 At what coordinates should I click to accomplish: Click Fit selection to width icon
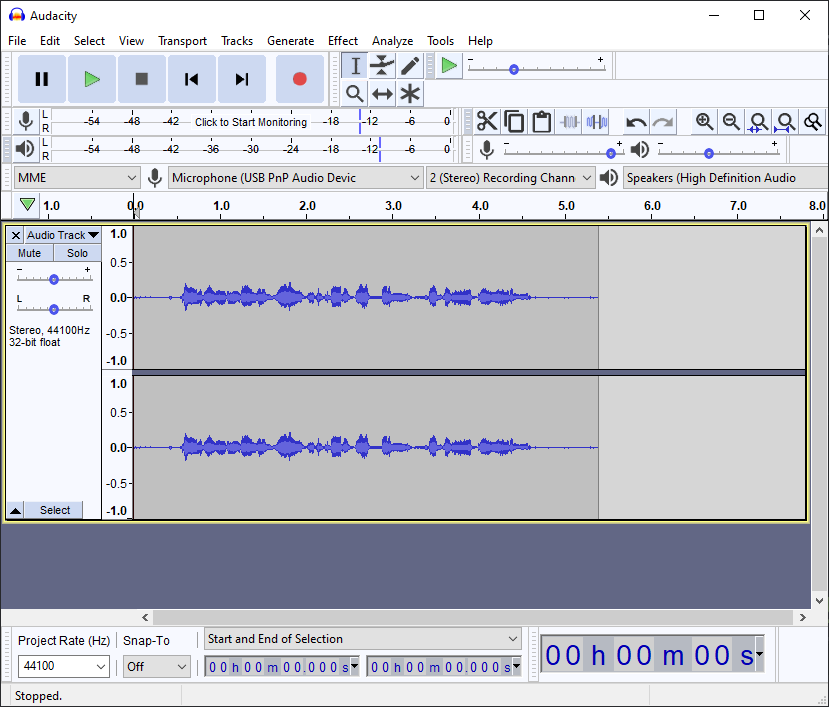pos(759,122)
